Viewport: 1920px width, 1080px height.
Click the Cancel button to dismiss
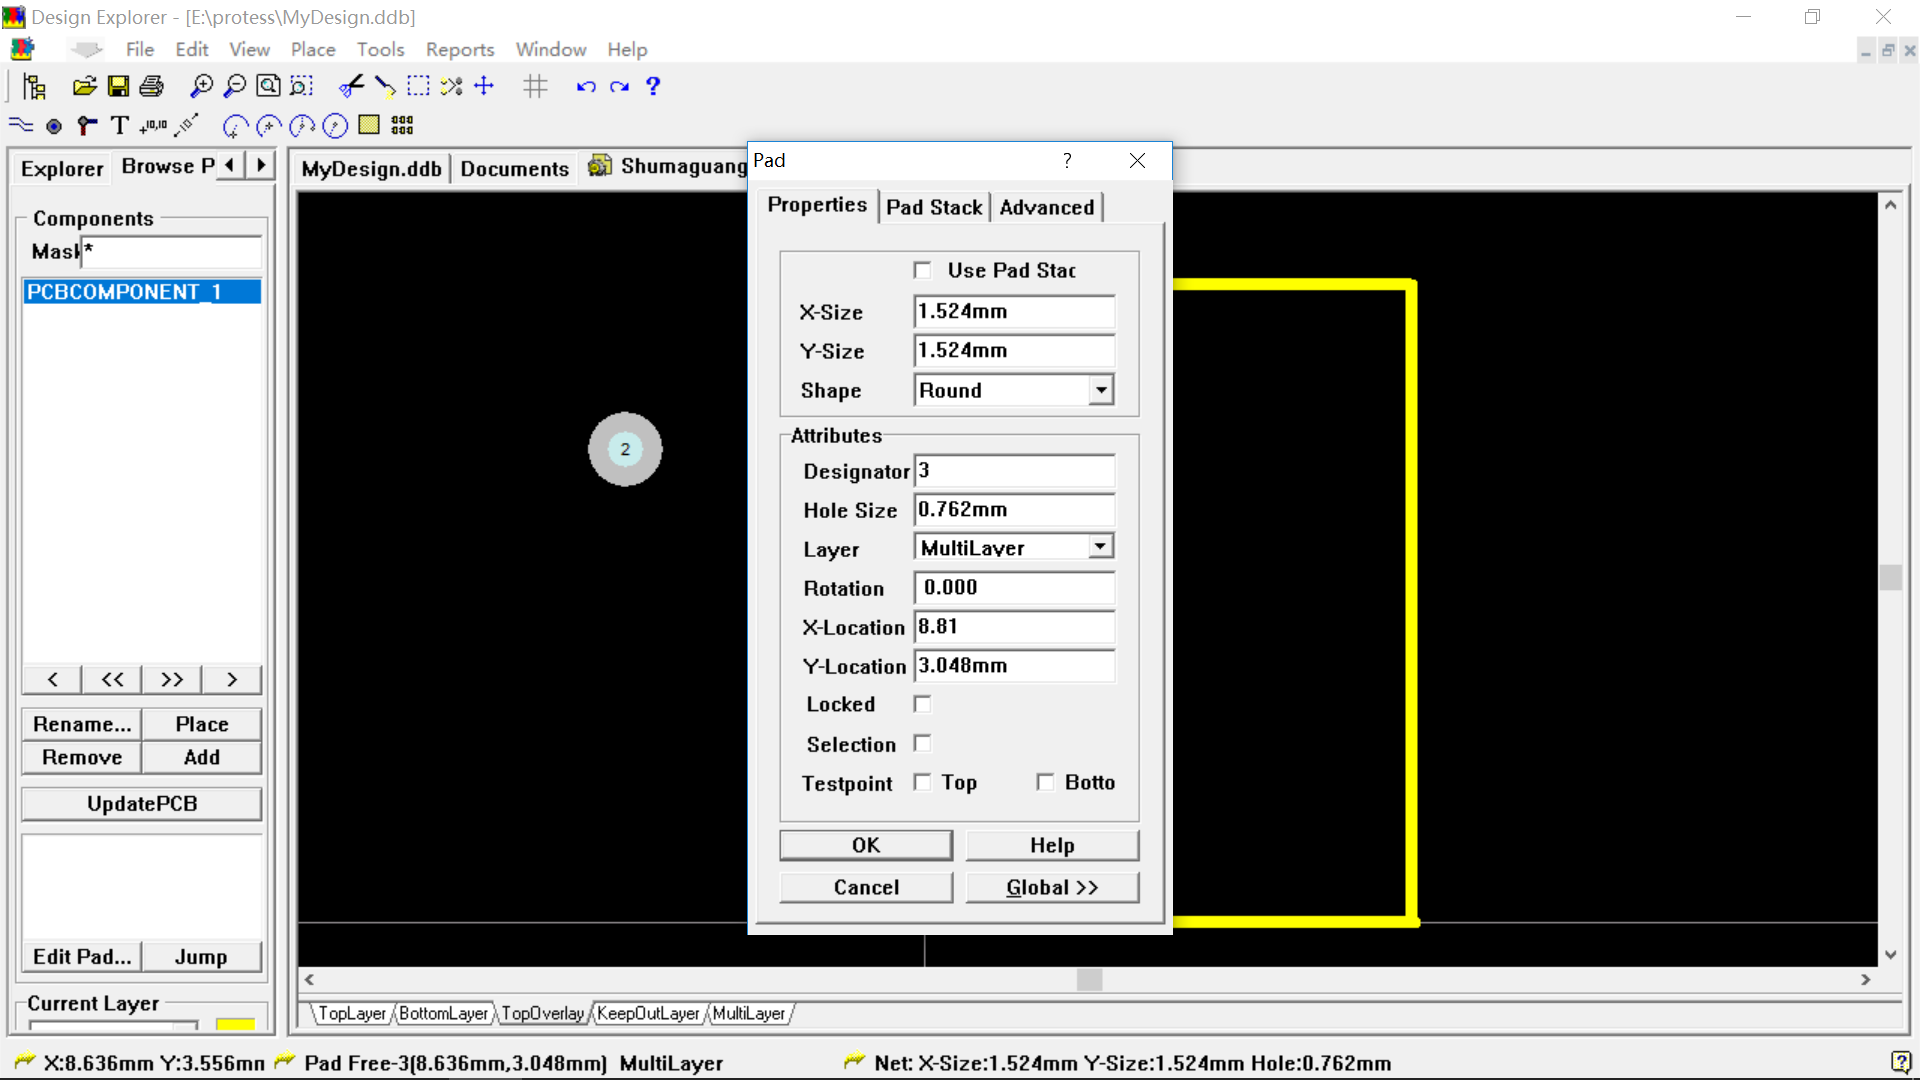pyautogui.click(x=865, y=886)
